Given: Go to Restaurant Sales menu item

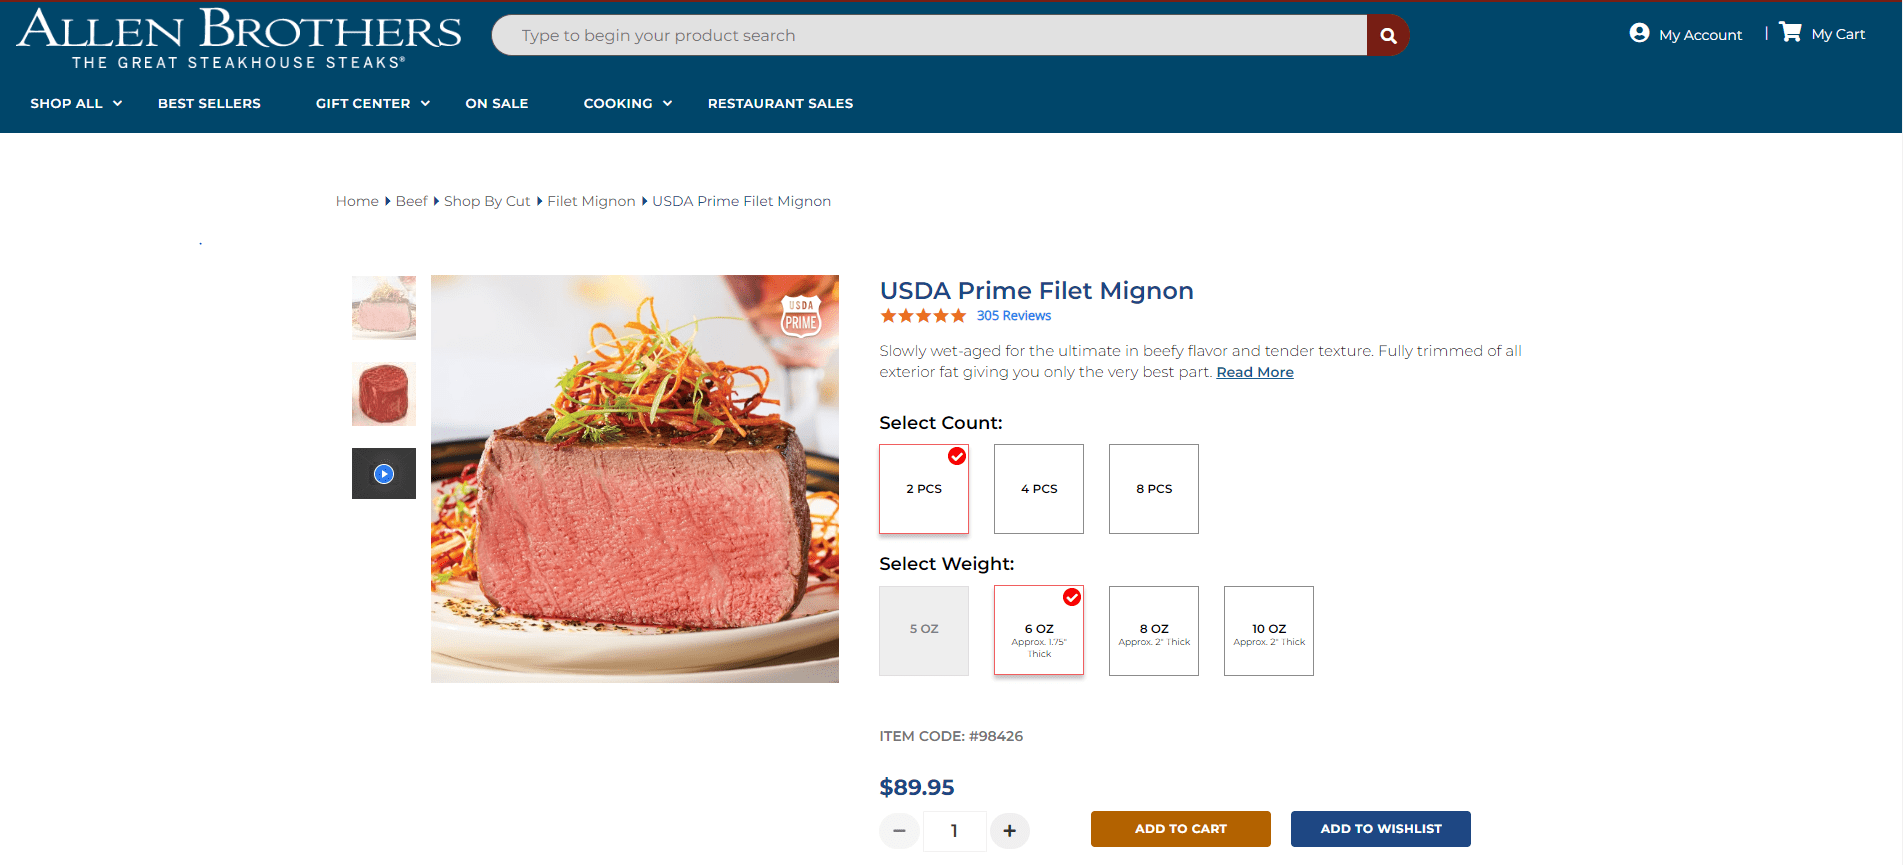Looking at the screenshot, I should coord(780,103).
